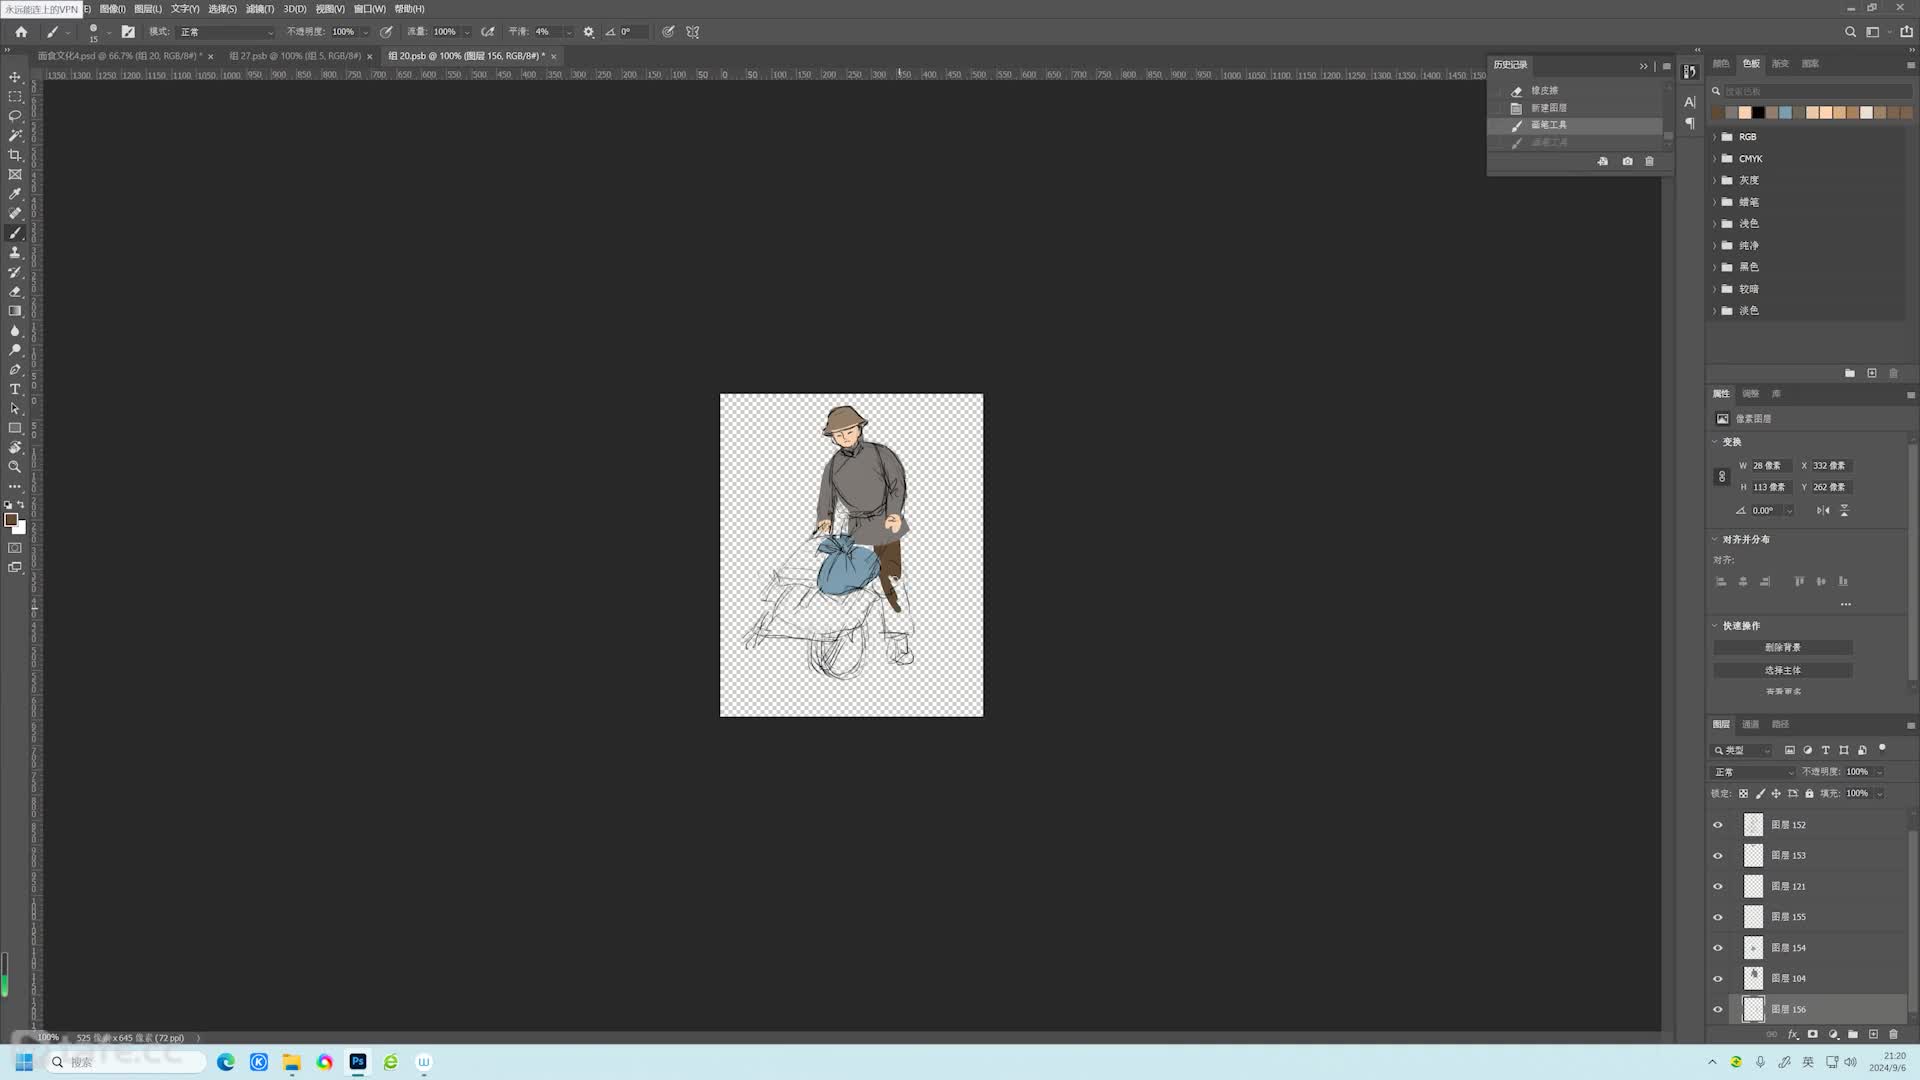Hide layer 图层 152
The width and height of the screenshot is (1920, 1080).
click(x=1718, y=825)
